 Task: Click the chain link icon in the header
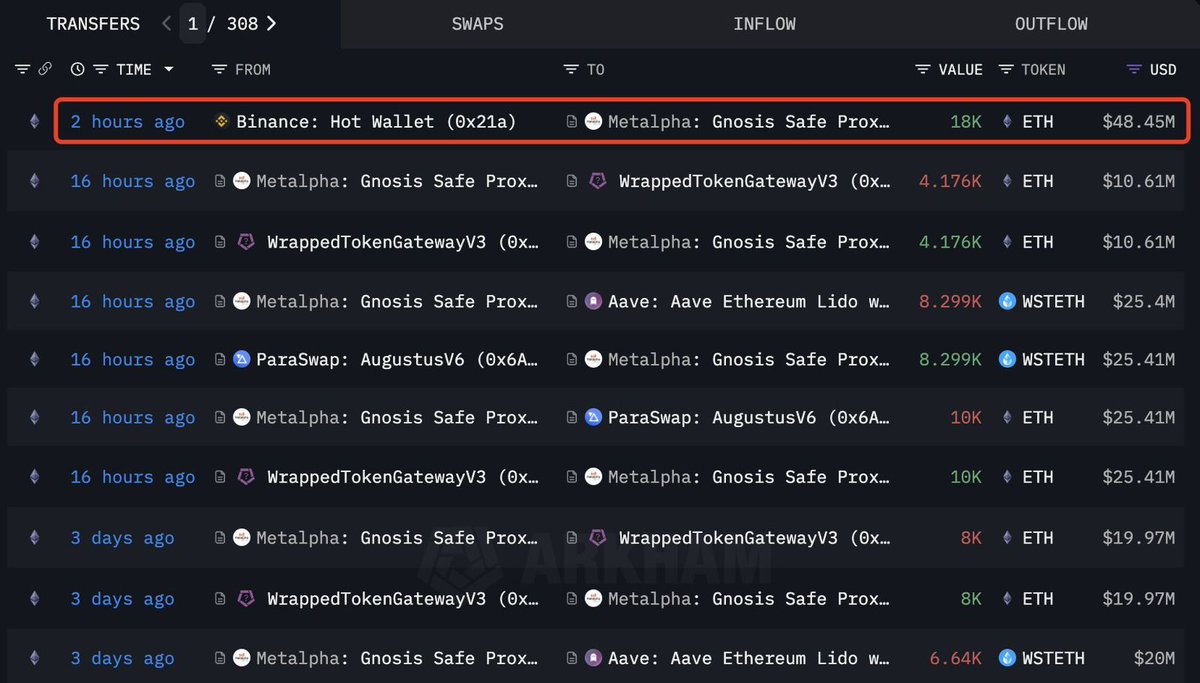[45, 69]
